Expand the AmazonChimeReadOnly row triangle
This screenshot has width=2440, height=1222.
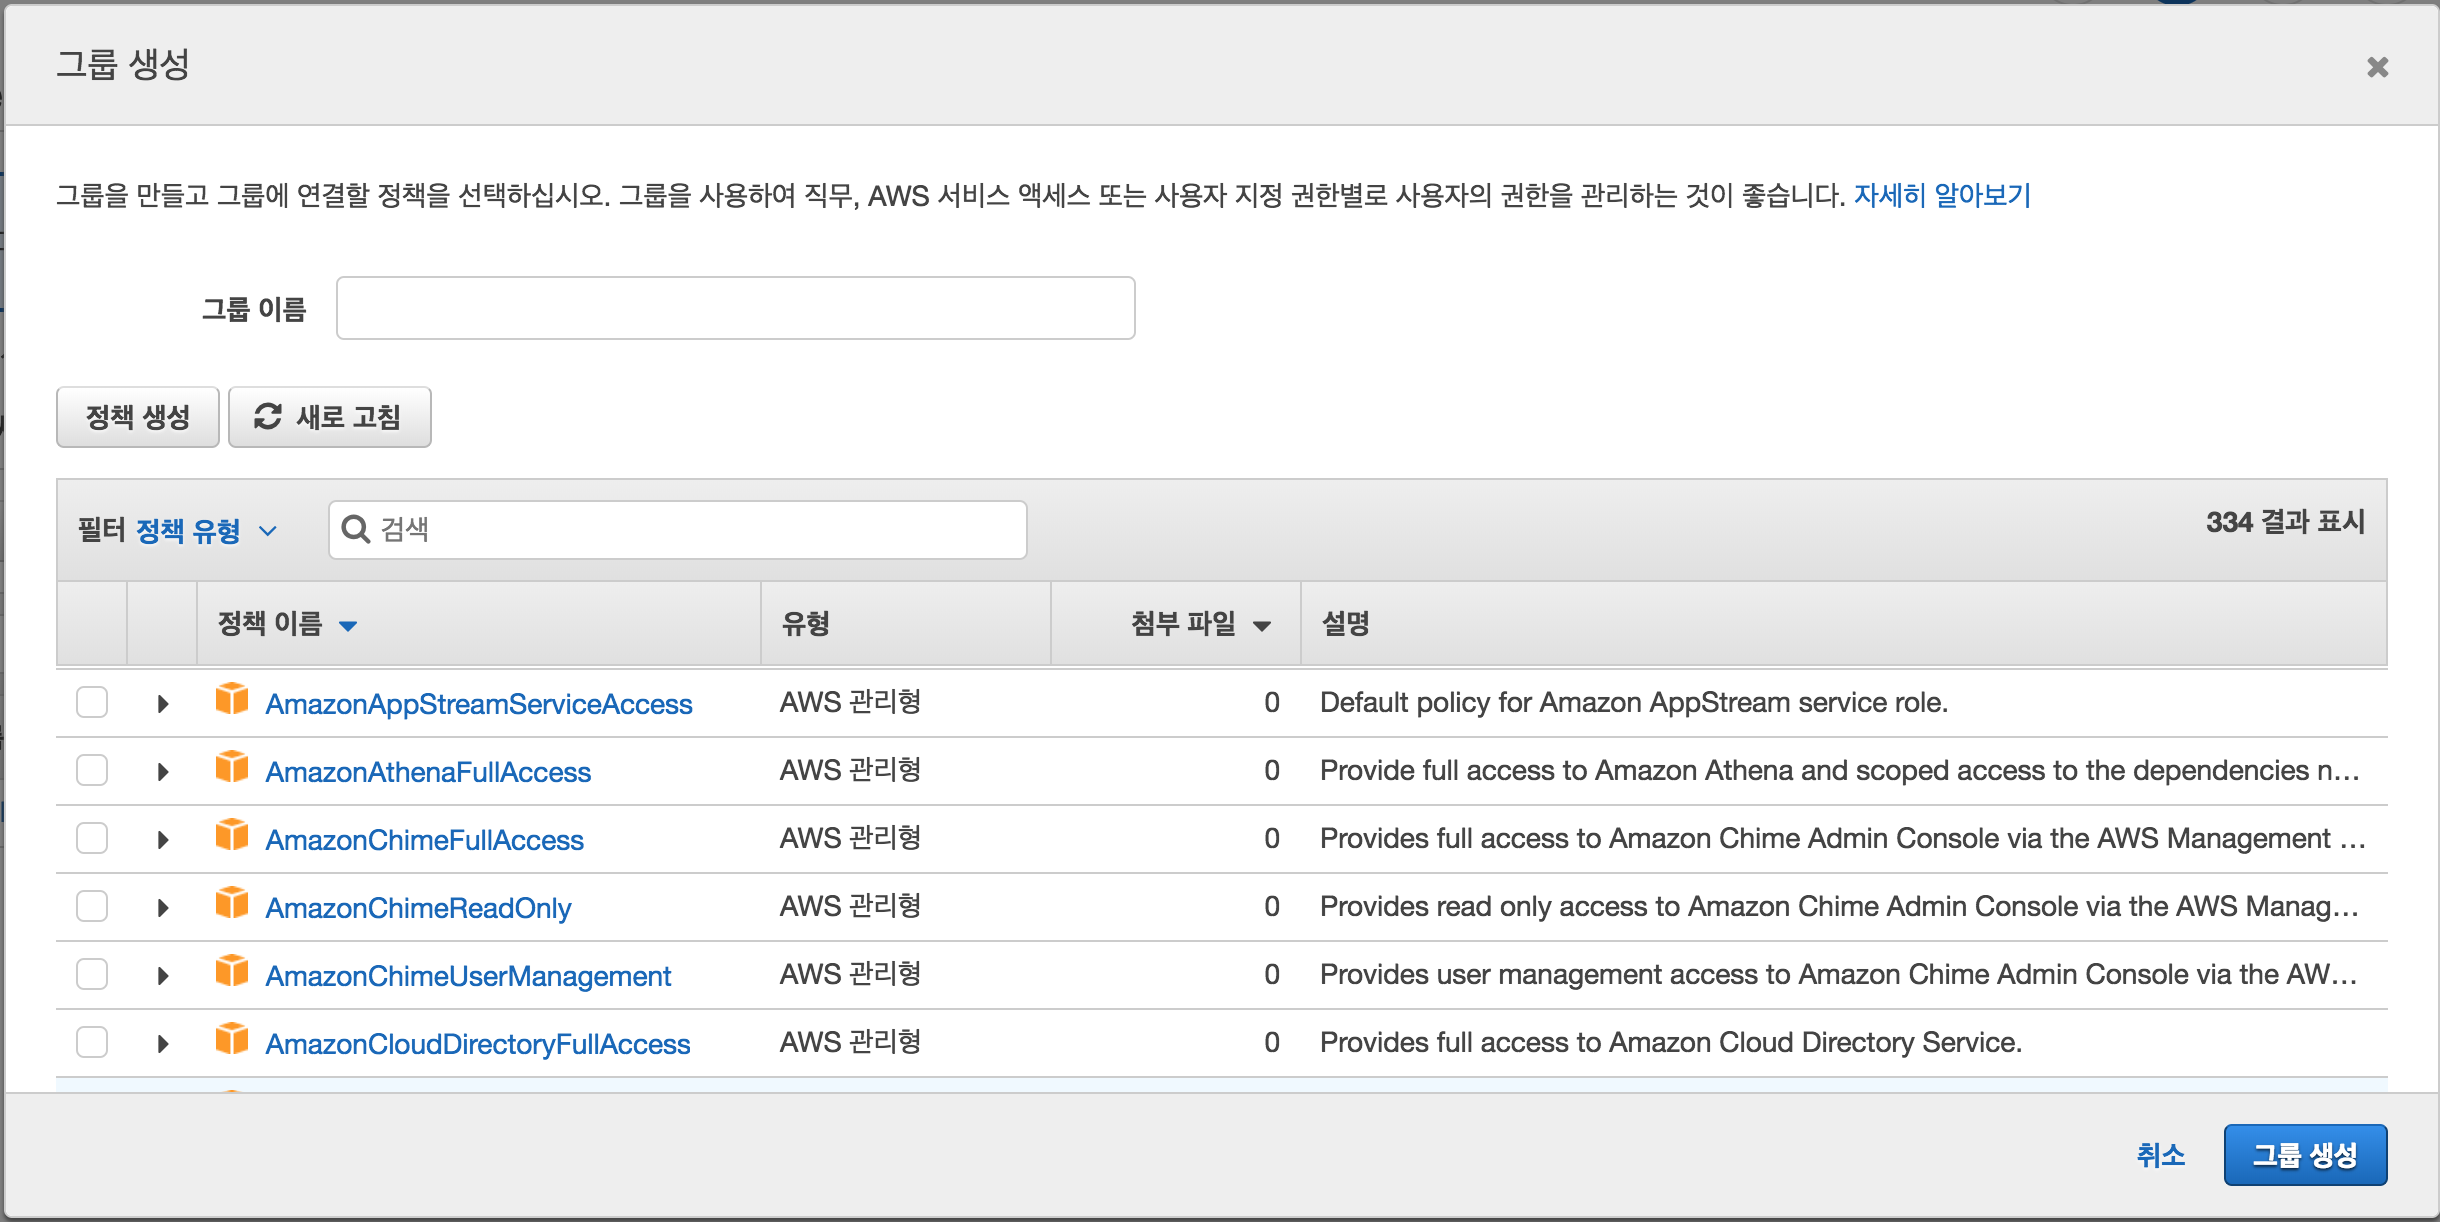click(x=163, y=908)
